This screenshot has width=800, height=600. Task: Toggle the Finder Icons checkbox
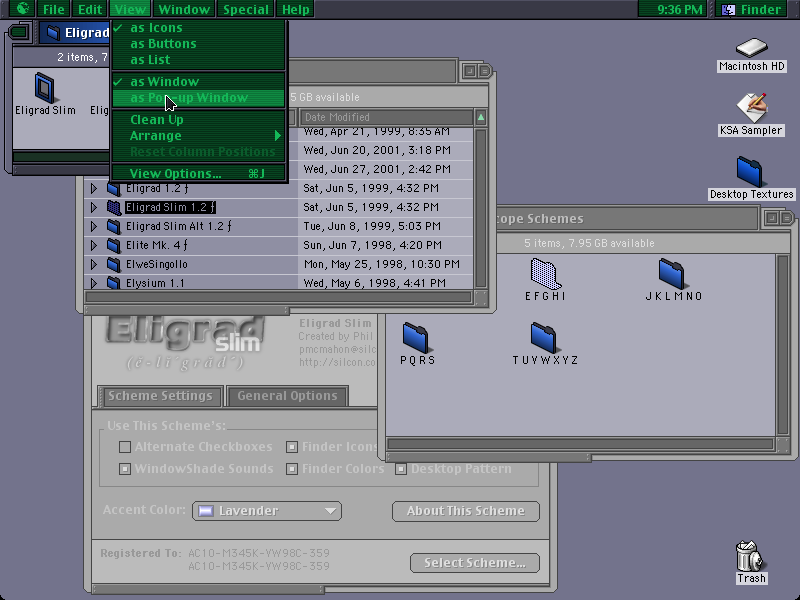[x=292, y=447]
